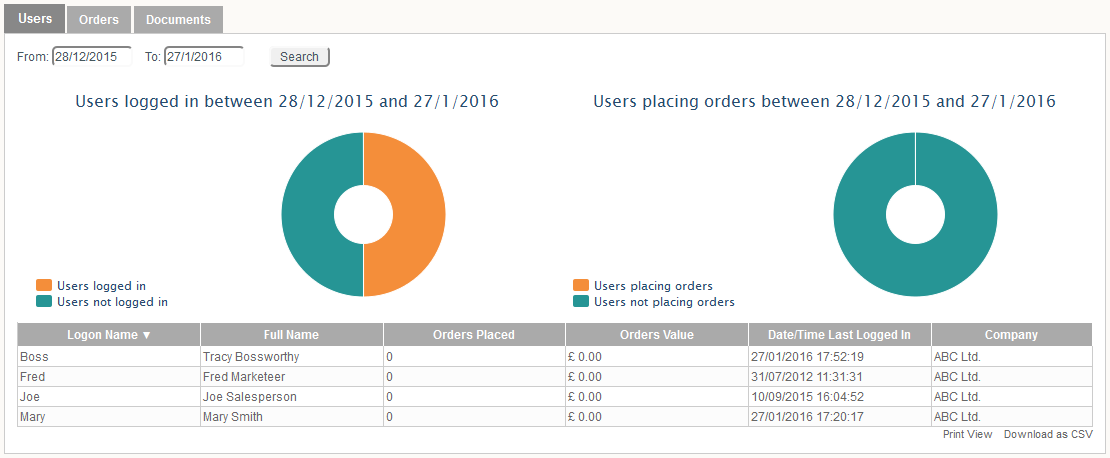Viewport: 1110px width, 458px height.
Task: Click the To date input field
Action: (204, 57)
